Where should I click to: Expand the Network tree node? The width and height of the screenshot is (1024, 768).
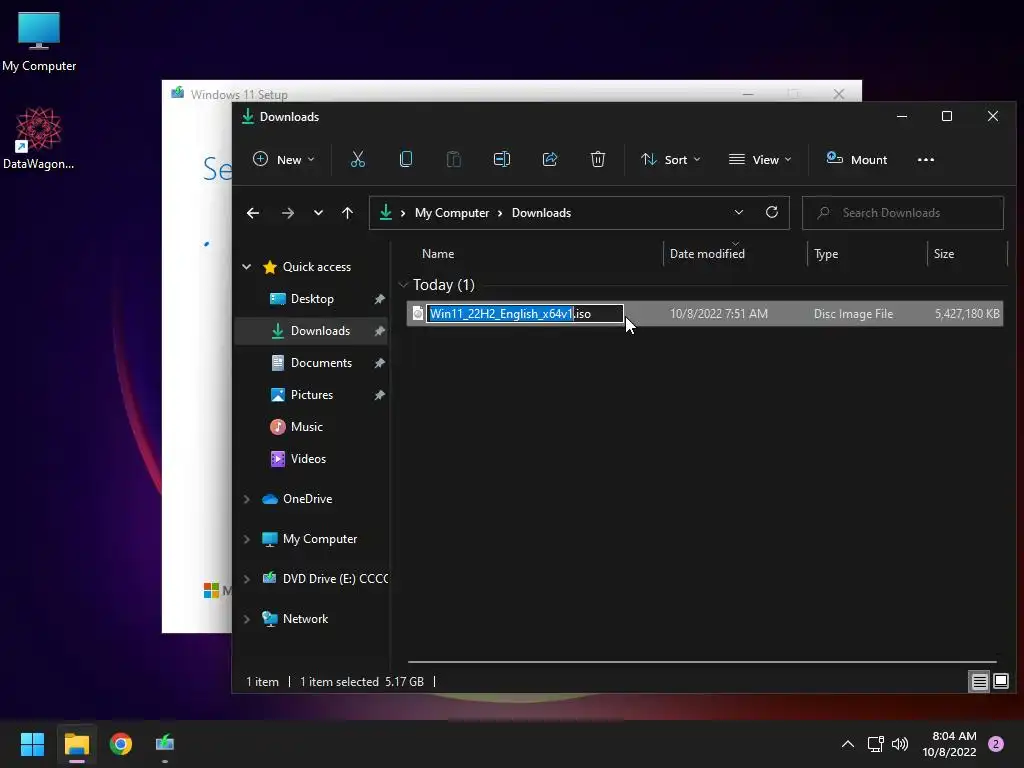click(x=247, y=619)
